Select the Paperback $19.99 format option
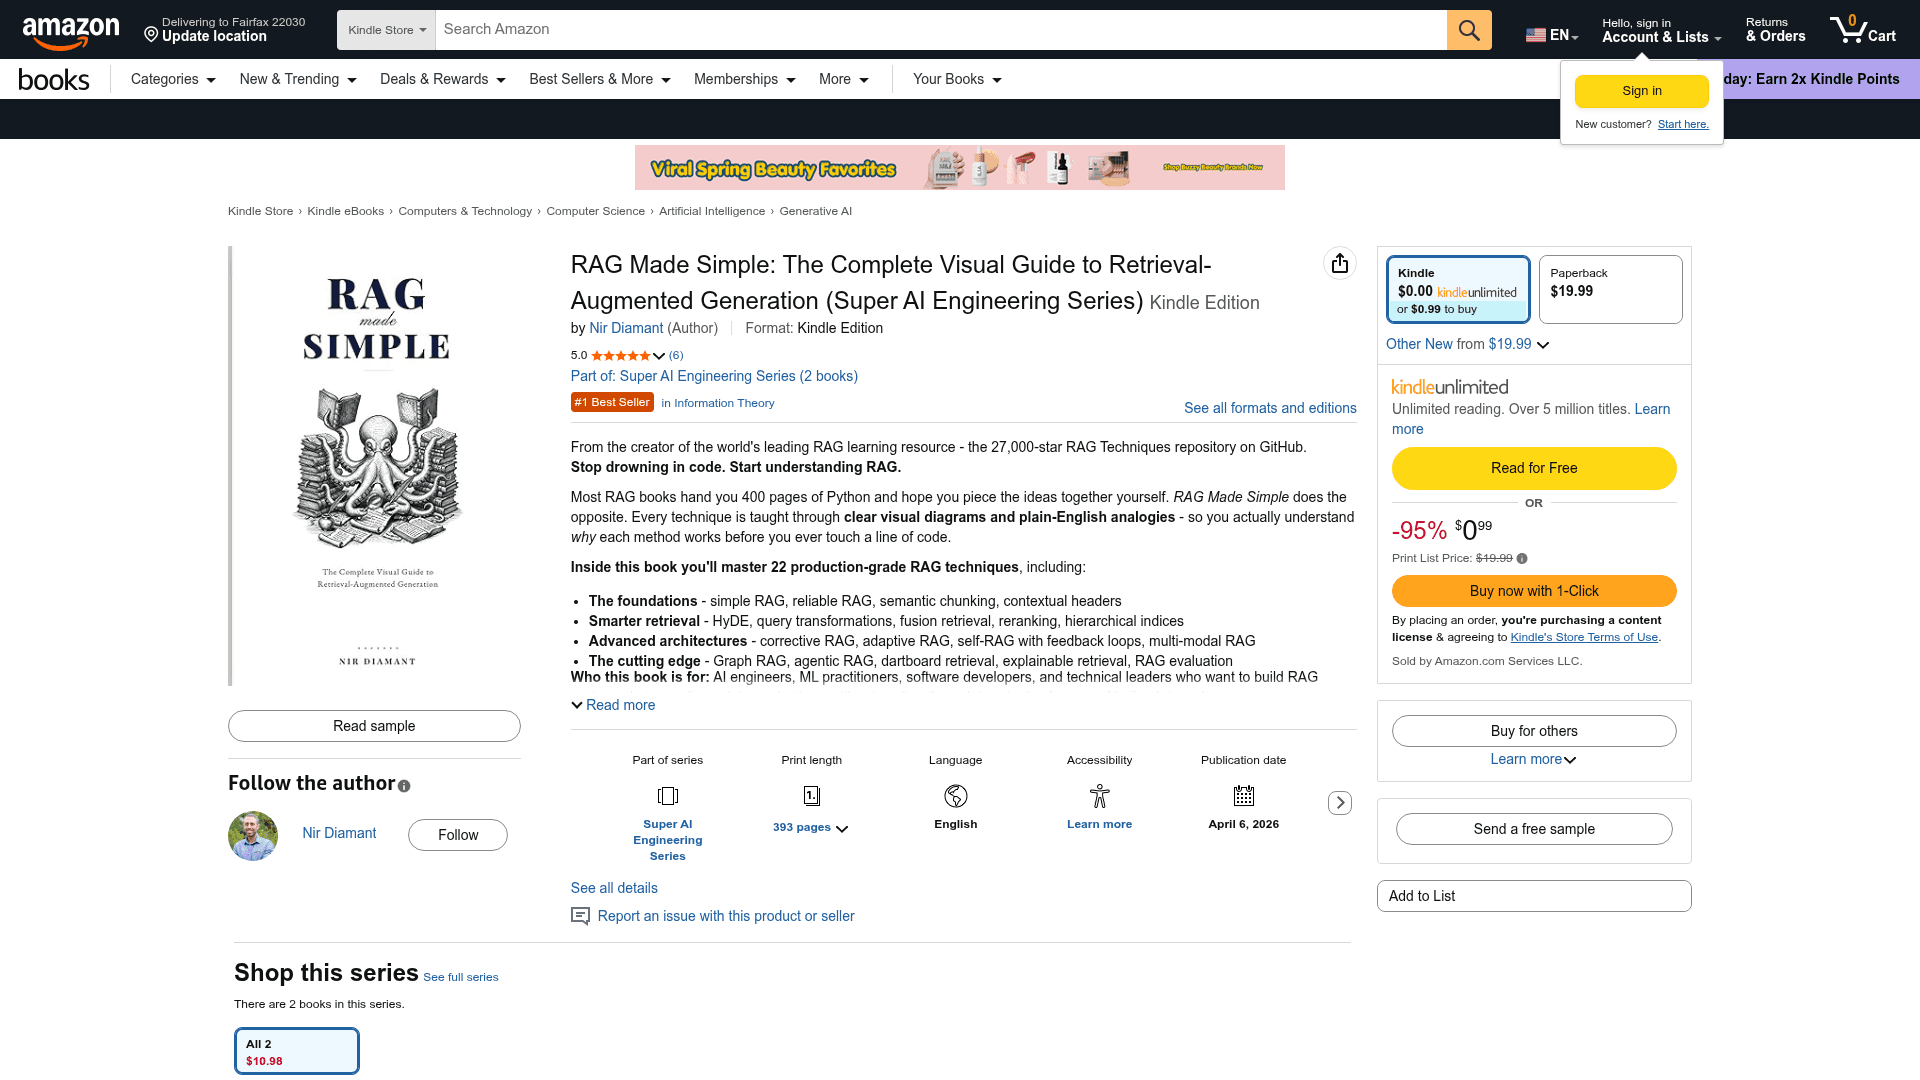The height and width of the screenshot is (1080, 1920). point(1610,290)
